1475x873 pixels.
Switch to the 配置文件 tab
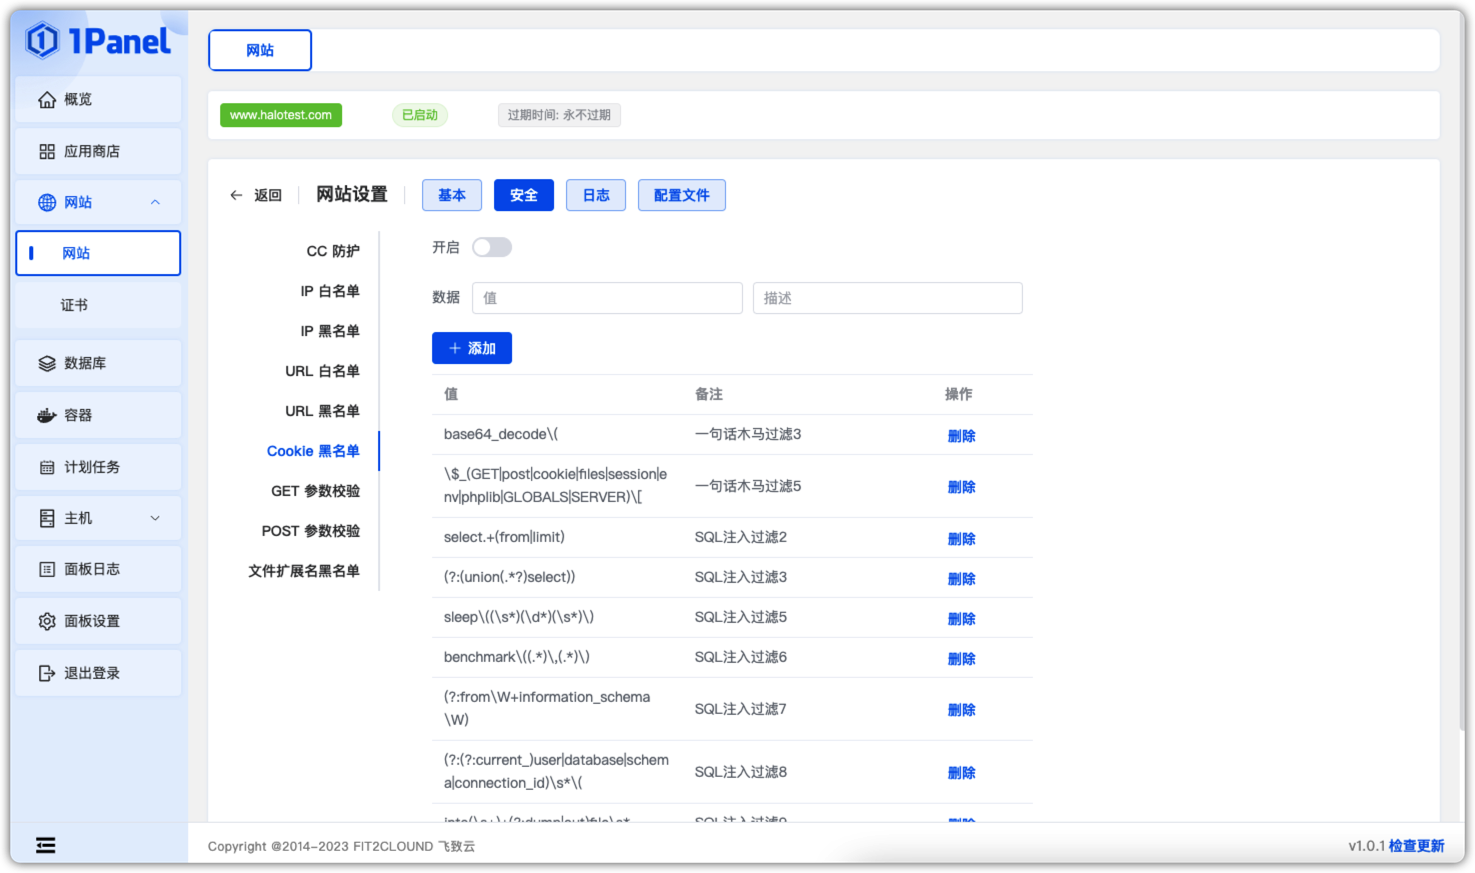coord(681,195)
